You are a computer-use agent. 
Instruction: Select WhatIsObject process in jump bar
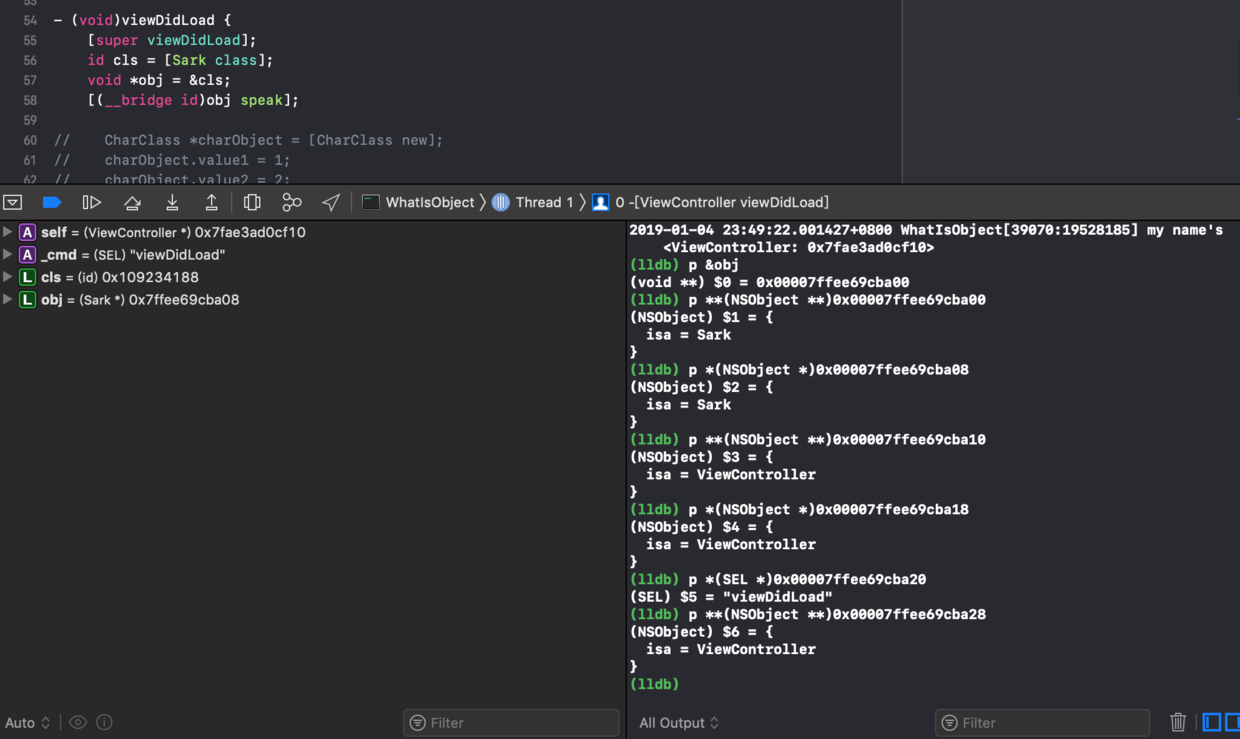pyautogui.click(x=418, y=202)
